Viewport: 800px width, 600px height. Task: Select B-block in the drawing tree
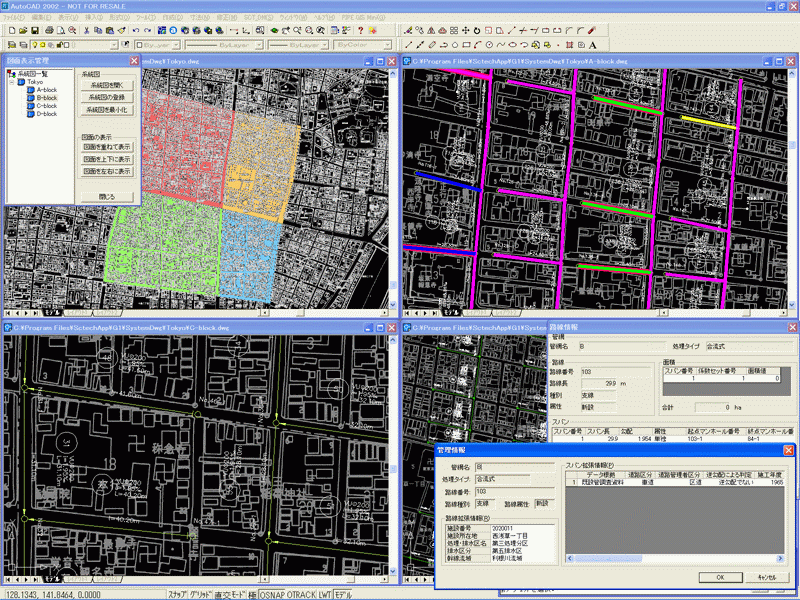point(47,96)
